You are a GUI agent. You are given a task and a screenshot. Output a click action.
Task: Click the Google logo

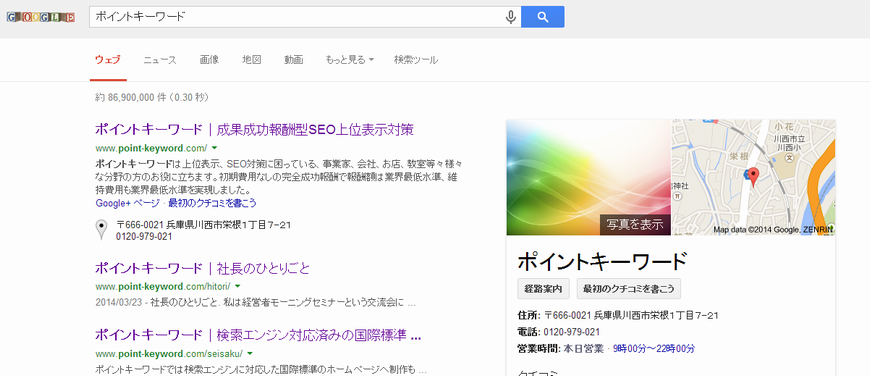(41, 18)
